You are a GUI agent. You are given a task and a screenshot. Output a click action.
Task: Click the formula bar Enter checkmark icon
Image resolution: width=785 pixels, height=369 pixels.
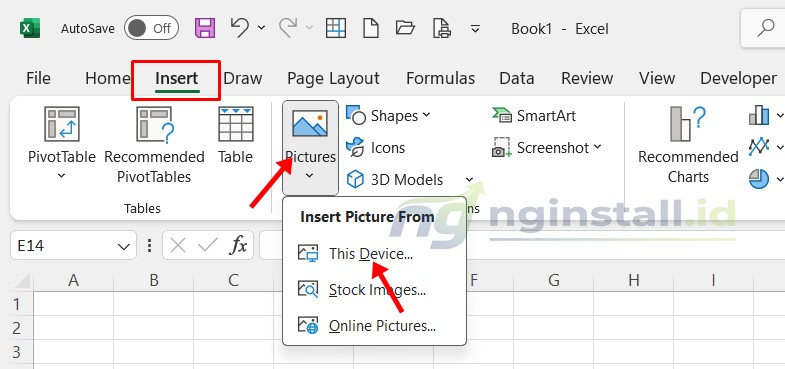(207, 245)
